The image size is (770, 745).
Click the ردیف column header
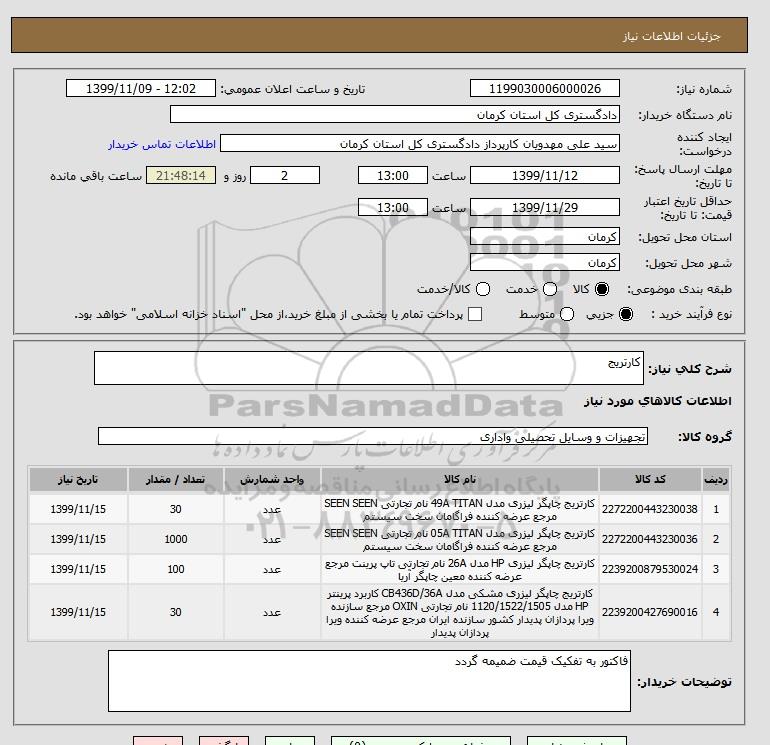point(716,479)
